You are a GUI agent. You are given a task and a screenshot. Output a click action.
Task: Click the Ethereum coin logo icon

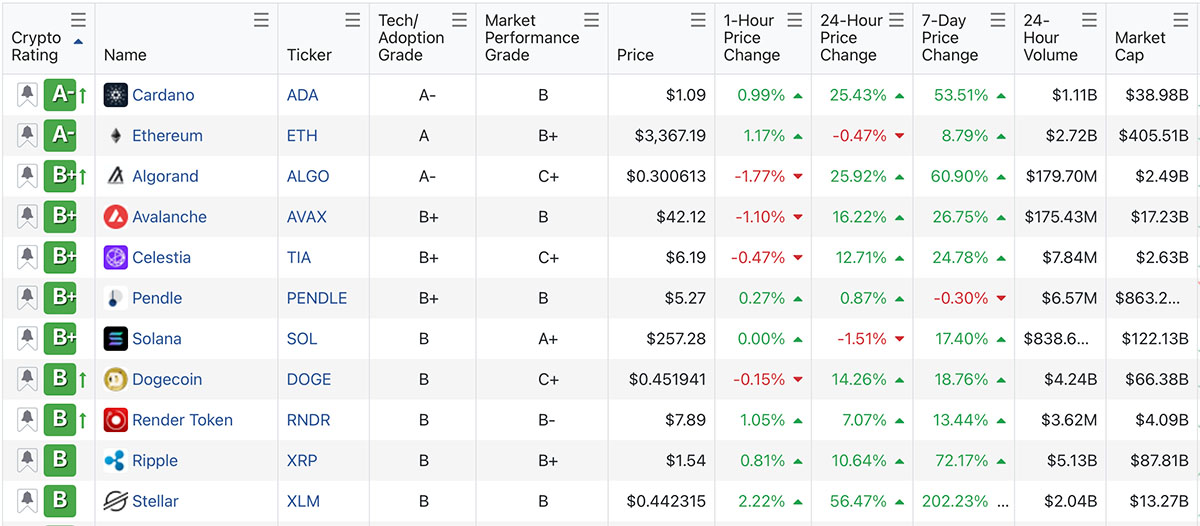(x=116, y=136)
